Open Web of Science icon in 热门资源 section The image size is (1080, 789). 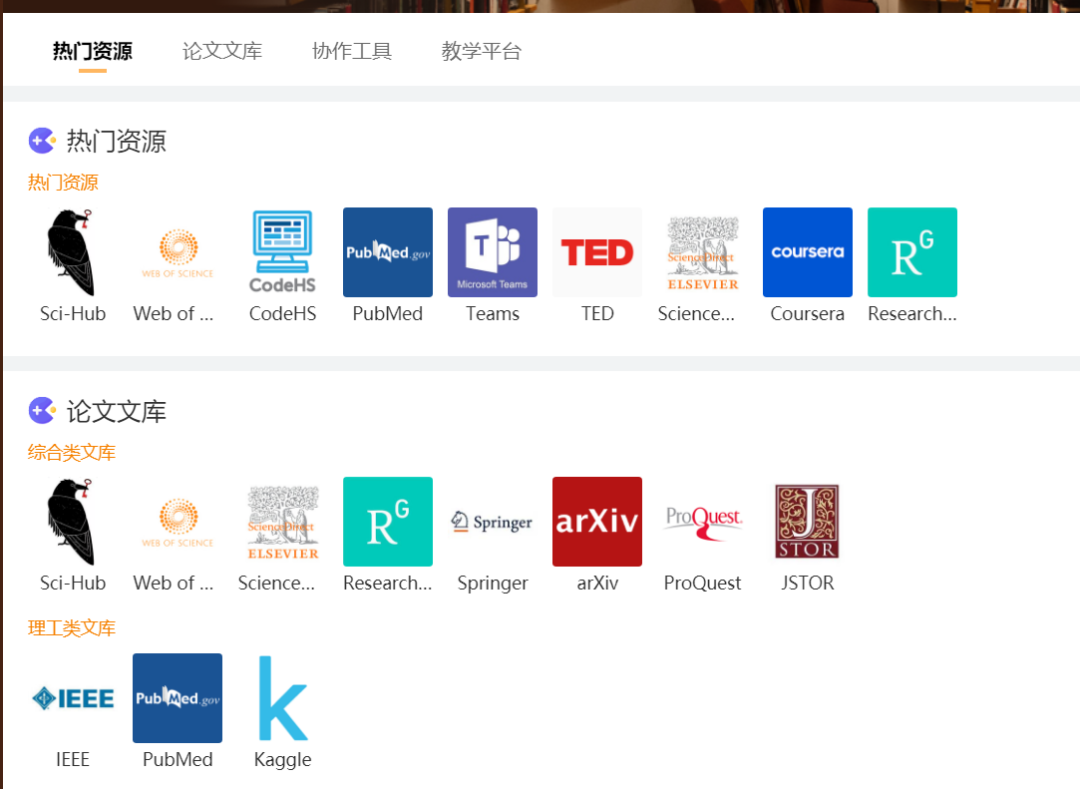pyautogui.click(x=178, y=253)
